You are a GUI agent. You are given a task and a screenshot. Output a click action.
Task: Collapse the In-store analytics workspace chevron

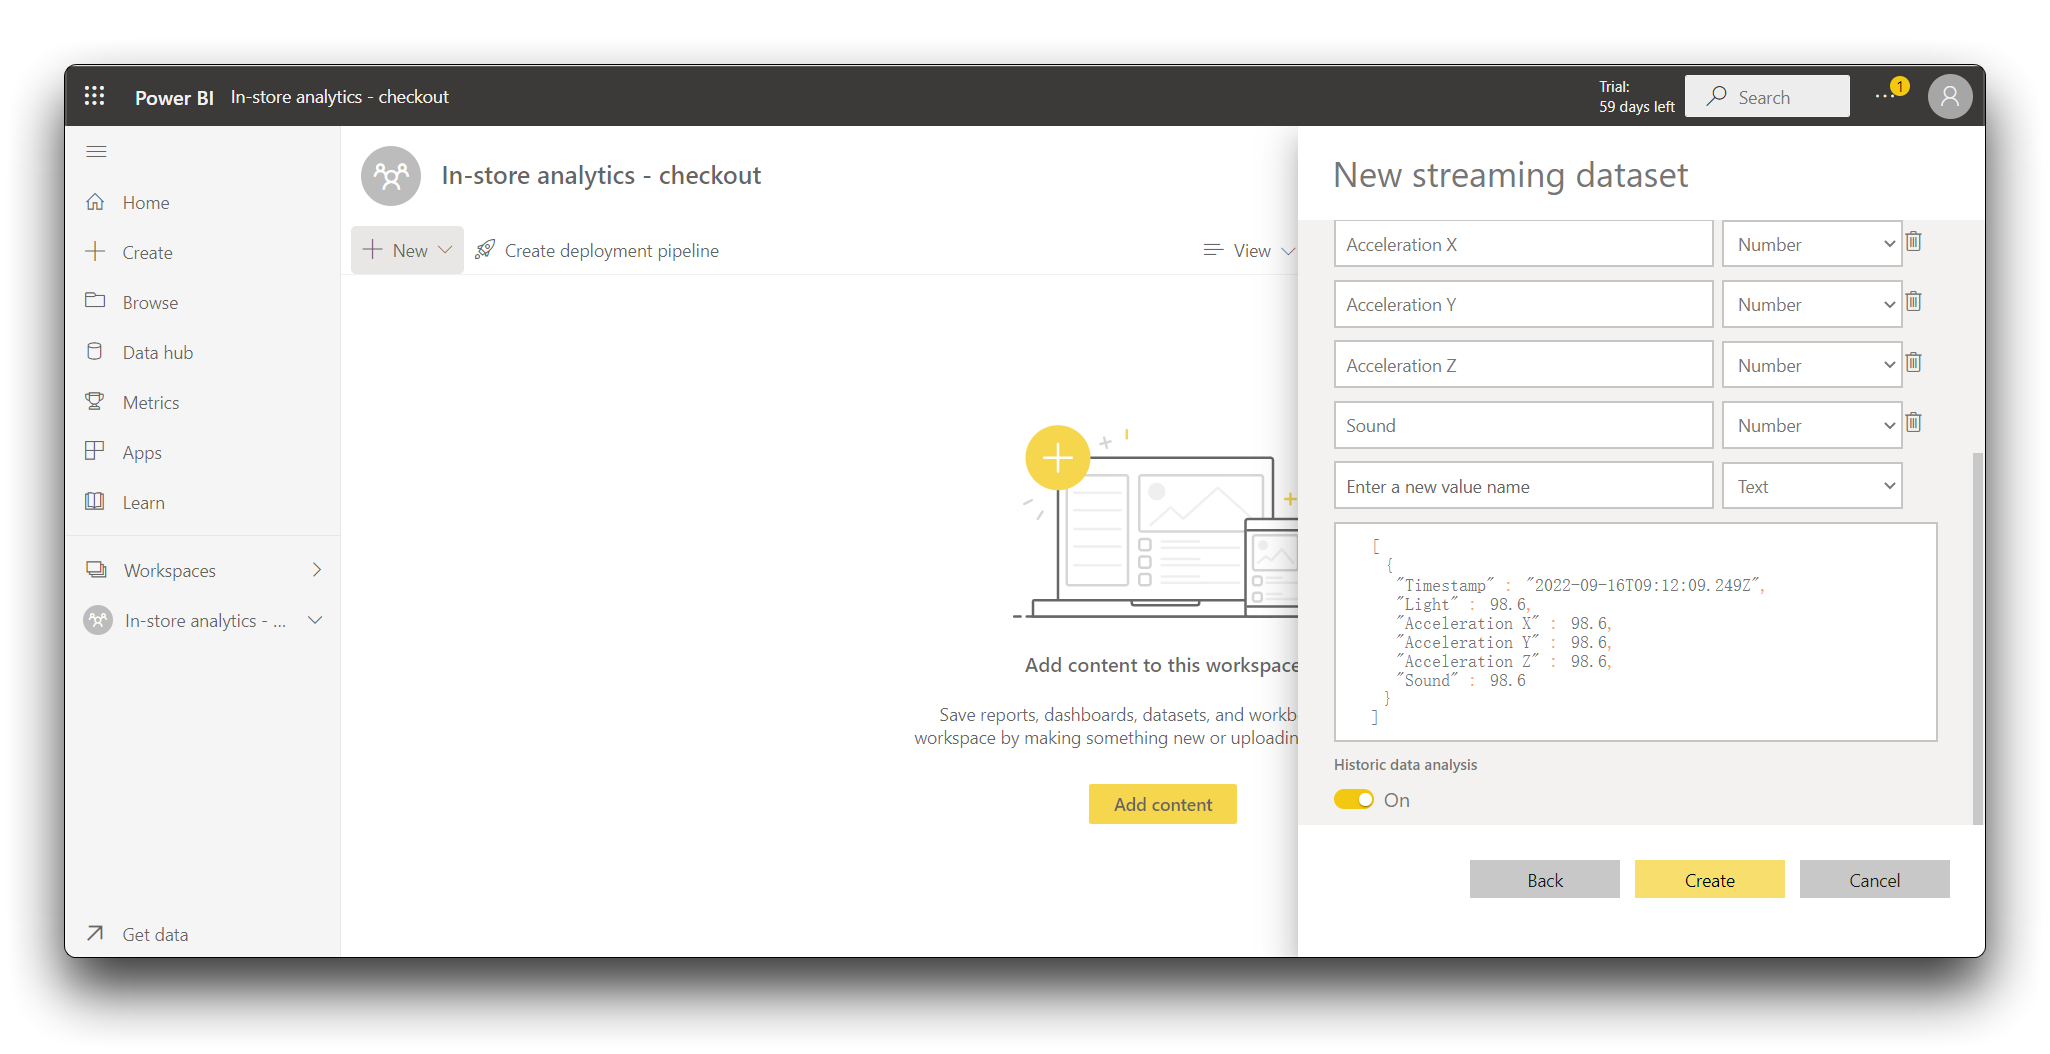315,620
